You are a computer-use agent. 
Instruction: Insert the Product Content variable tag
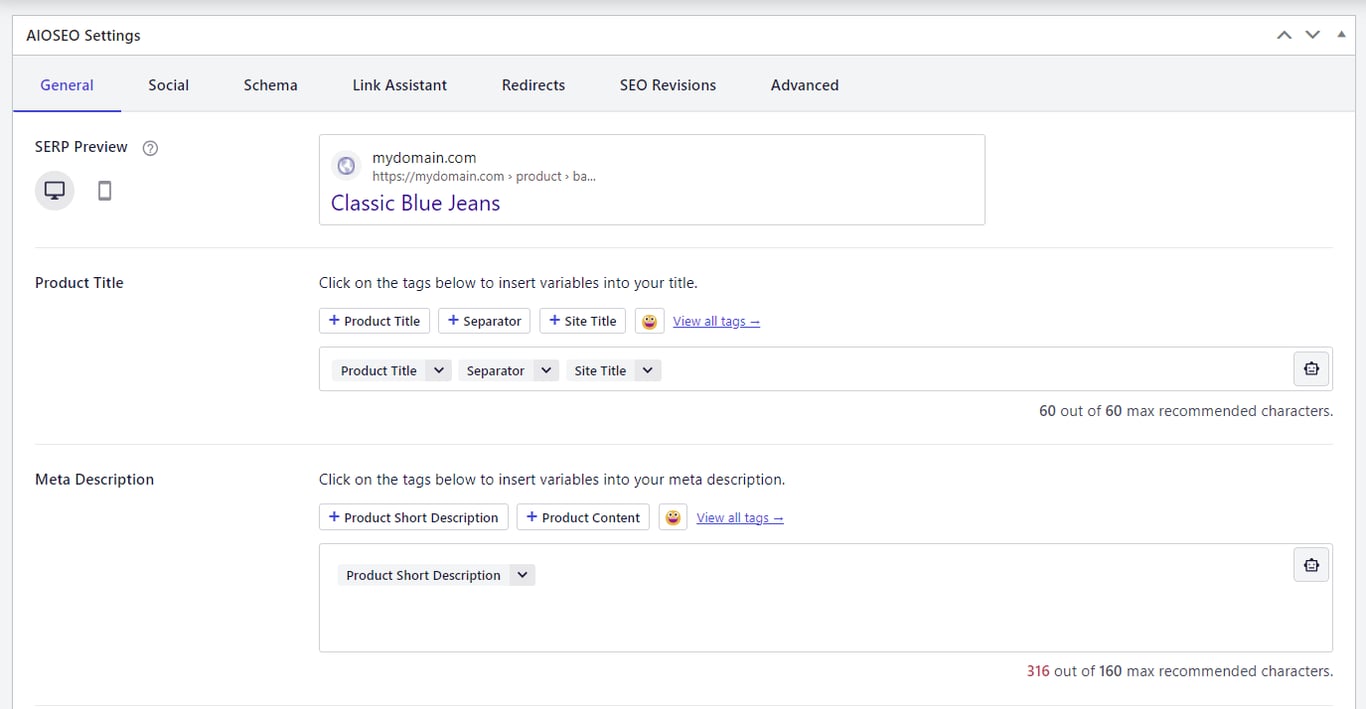(x=583, y=517)
